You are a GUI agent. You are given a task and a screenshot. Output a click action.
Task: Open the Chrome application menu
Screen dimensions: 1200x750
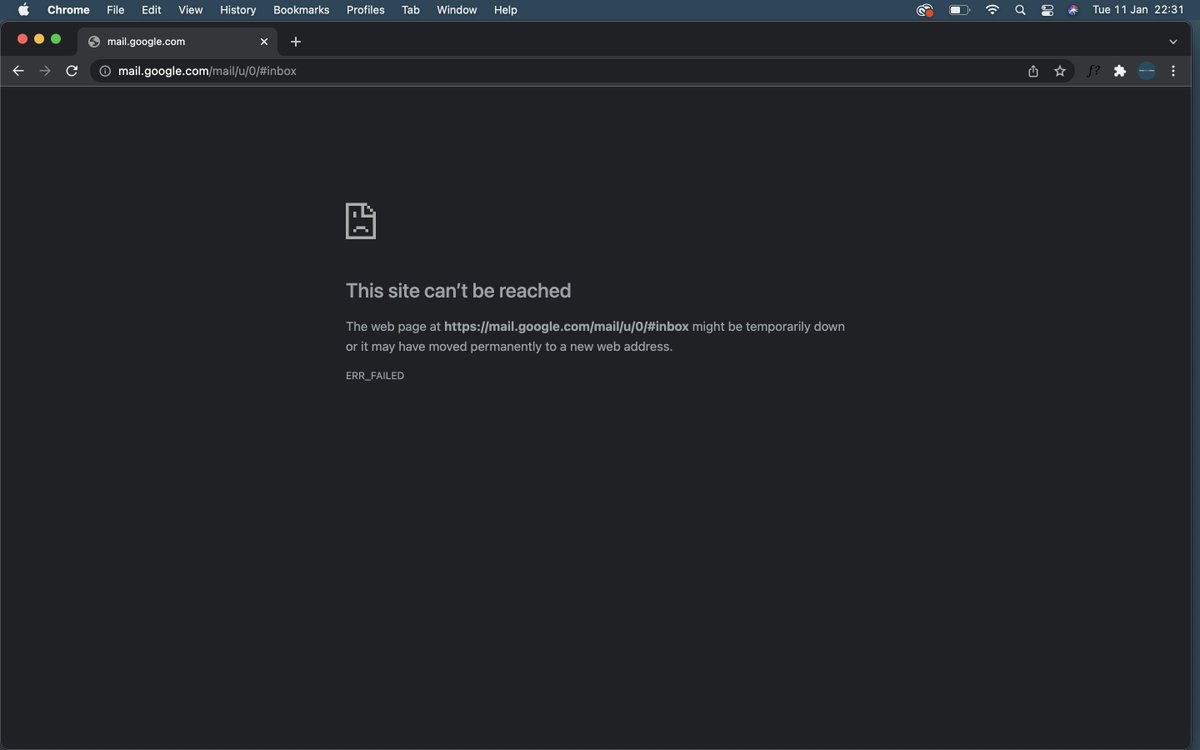[68, 10]
